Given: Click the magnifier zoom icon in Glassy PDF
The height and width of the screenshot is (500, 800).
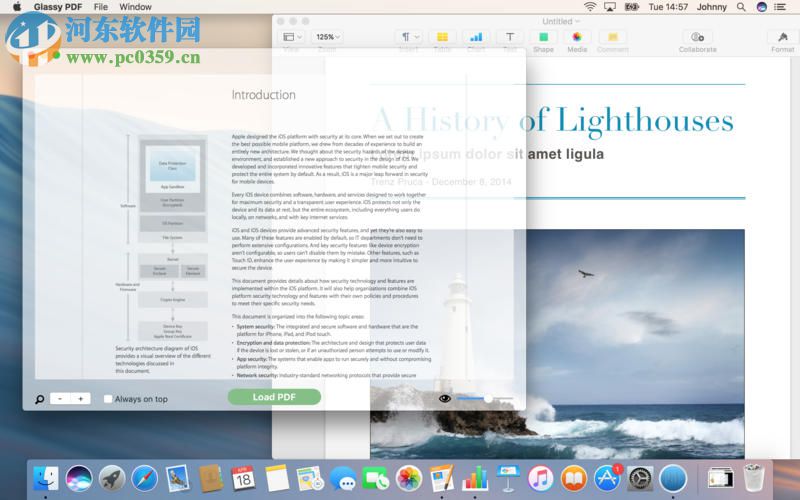Looking at the screenshot, I should coord(39,399).
